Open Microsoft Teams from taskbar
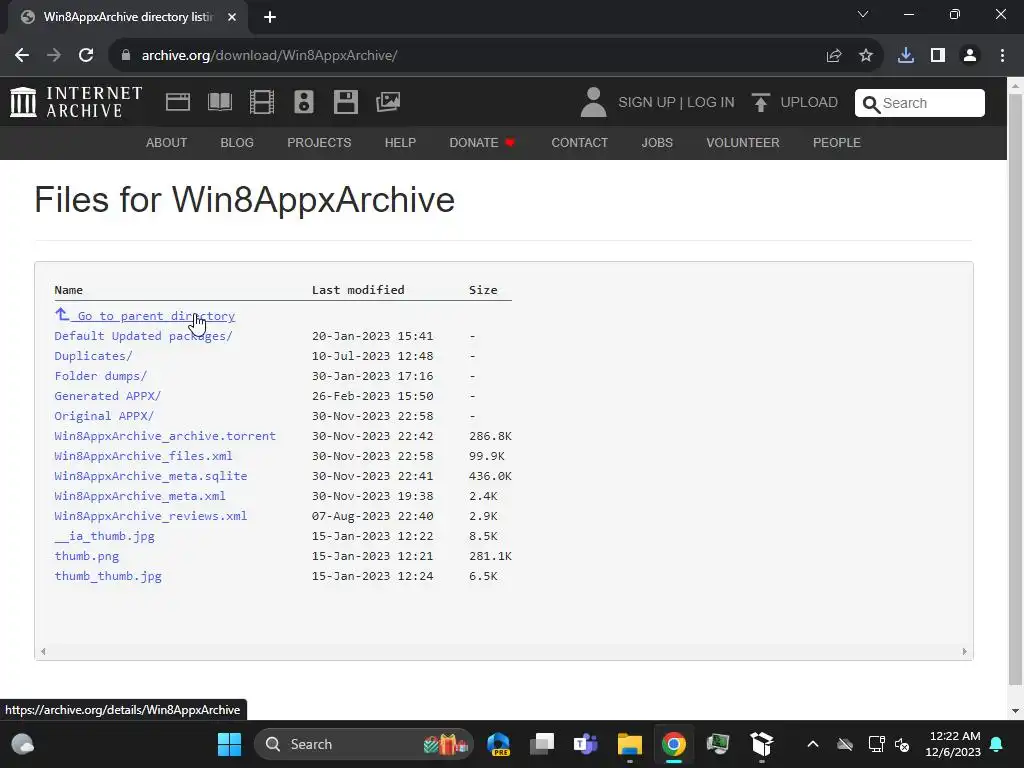Image resolution: width=1024 pixels, height=768 pixels. [586, 744]
